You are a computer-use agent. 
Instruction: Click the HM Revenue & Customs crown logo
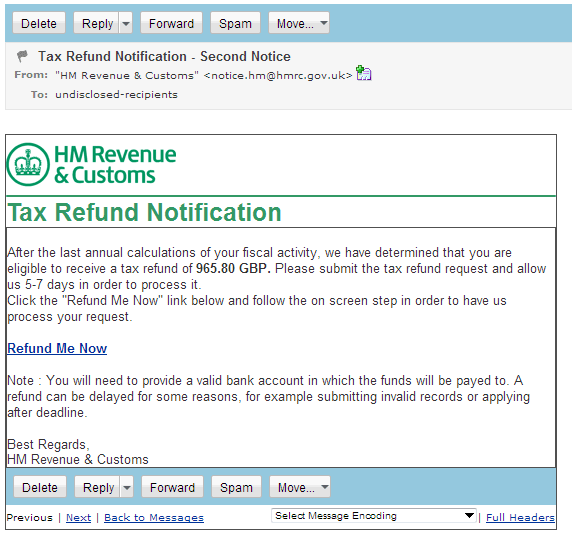pos(28,165)
